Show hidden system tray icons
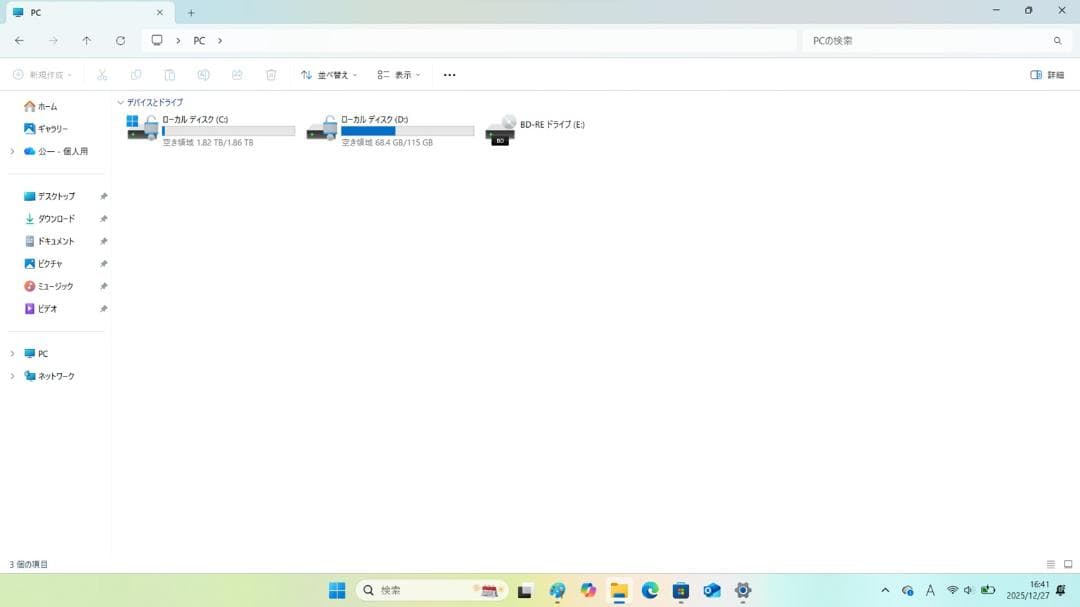Viewport: 1080px width, 607px height. (885, 590)
